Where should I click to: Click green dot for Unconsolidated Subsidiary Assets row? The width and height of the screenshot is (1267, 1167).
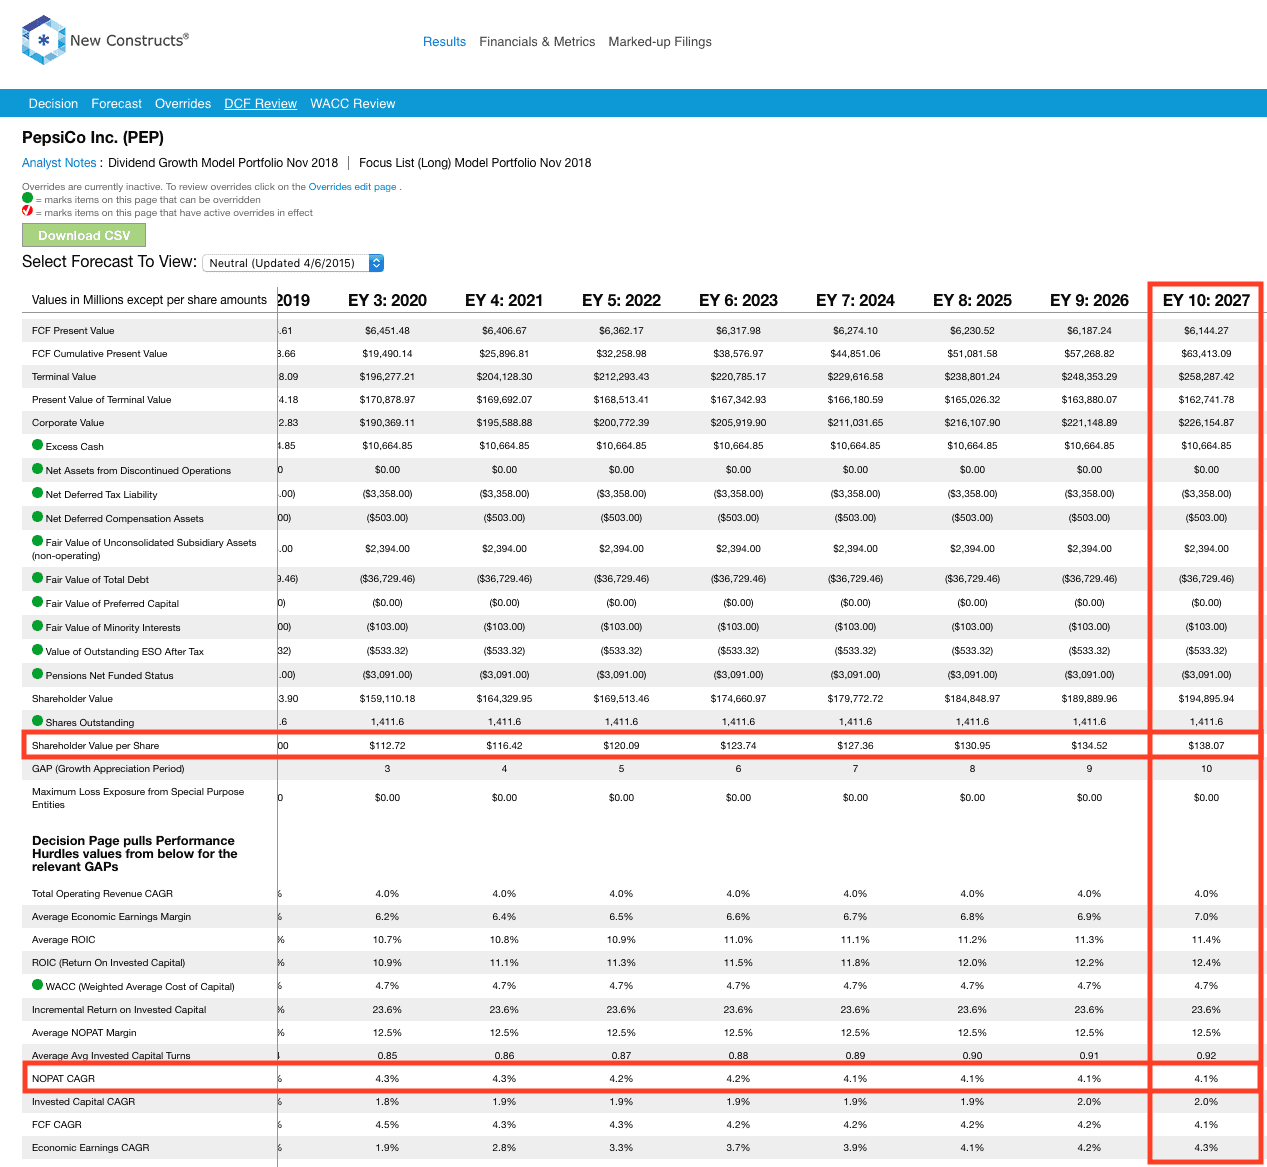click(38, 541)
